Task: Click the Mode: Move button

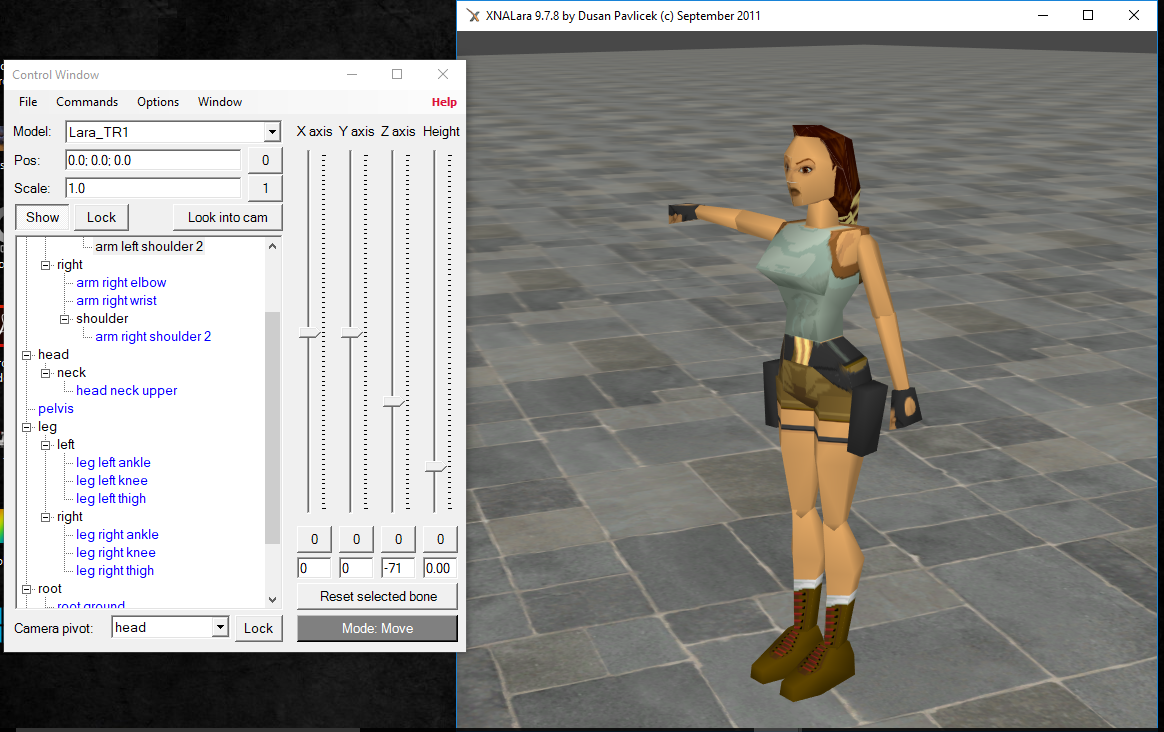Action: (x=377, y=629)
